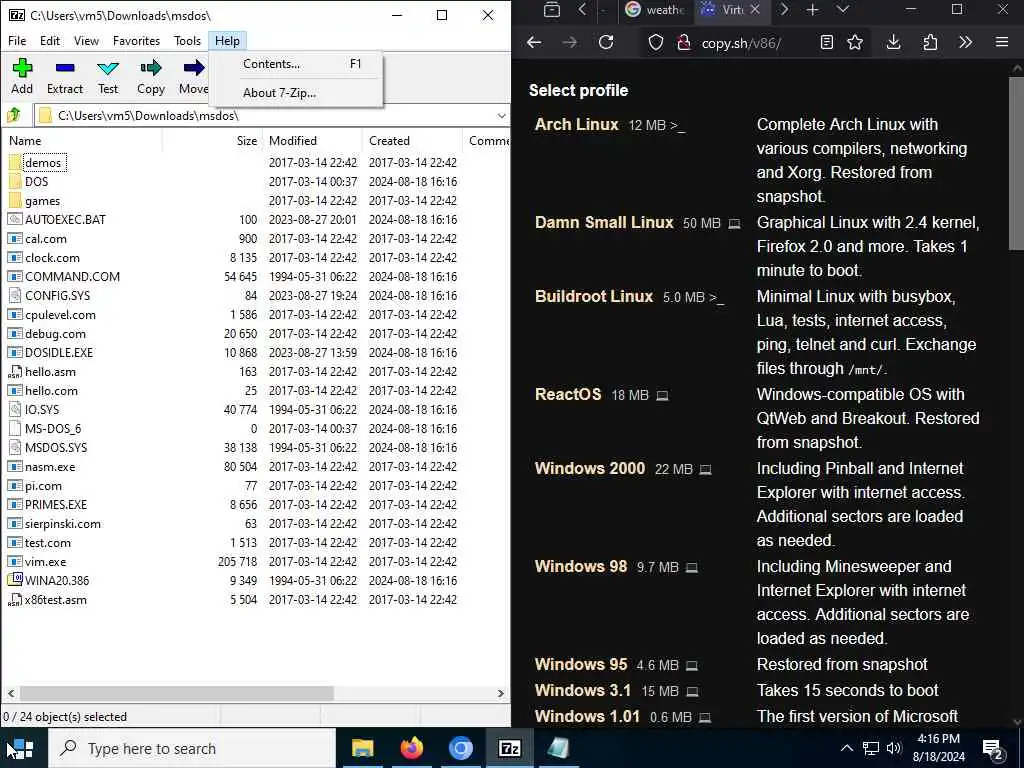Select the hello.asm file icon
This screenshot has height=768, width=1024.
pyautogui.click(x=15, y=372)
